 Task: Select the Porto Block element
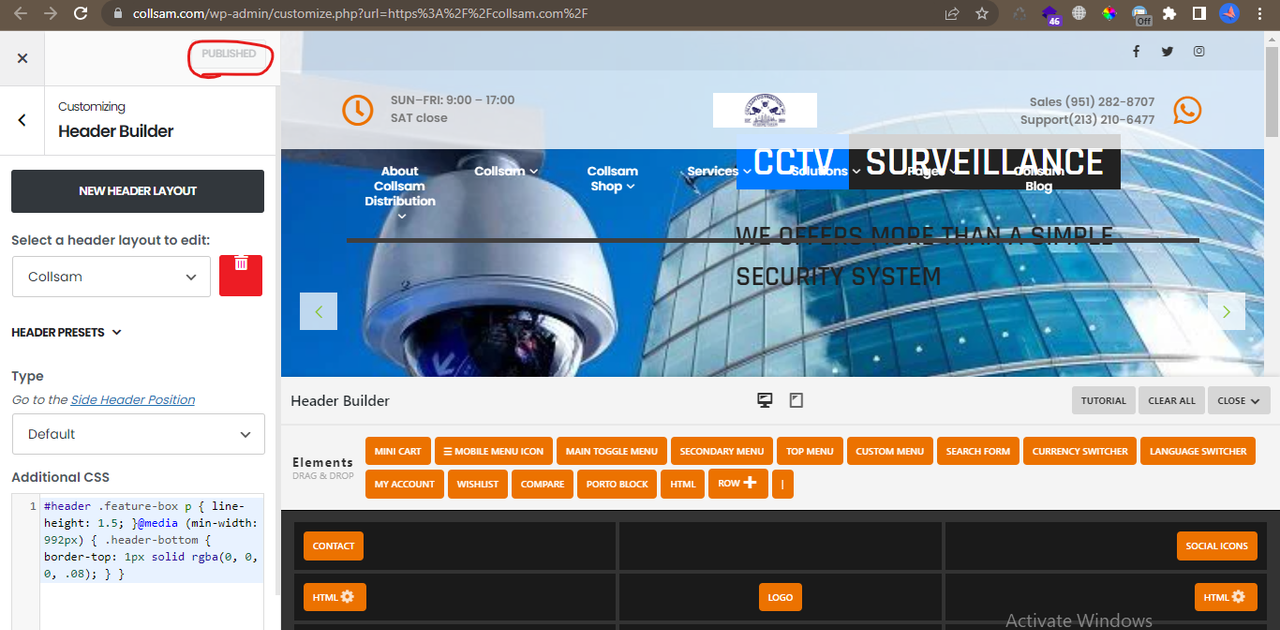(x=617, y=484)
